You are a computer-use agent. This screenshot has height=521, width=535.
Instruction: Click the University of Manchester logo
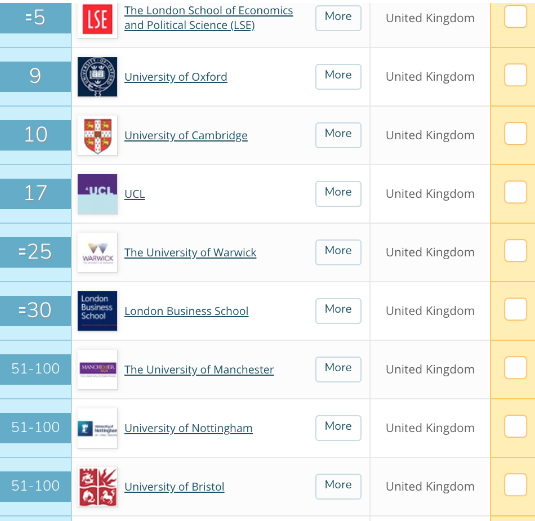click(x=98, y=370)
